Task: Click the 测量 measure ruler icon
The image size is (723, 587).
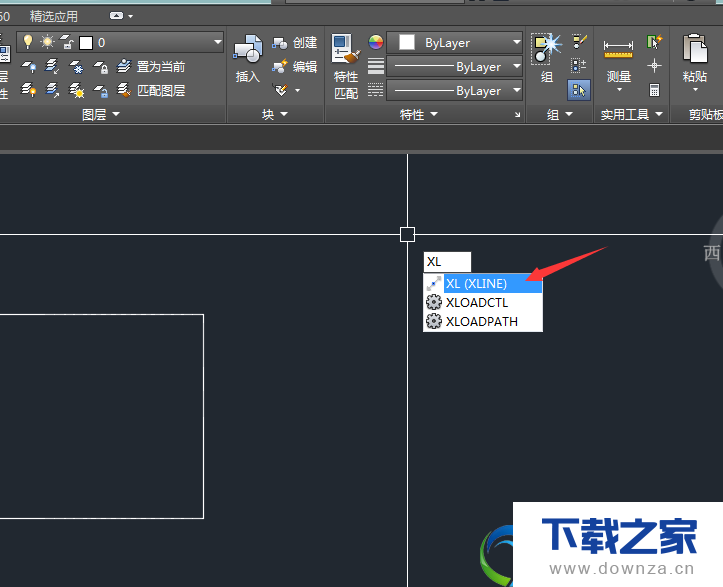Action: [x=618, y=49]
